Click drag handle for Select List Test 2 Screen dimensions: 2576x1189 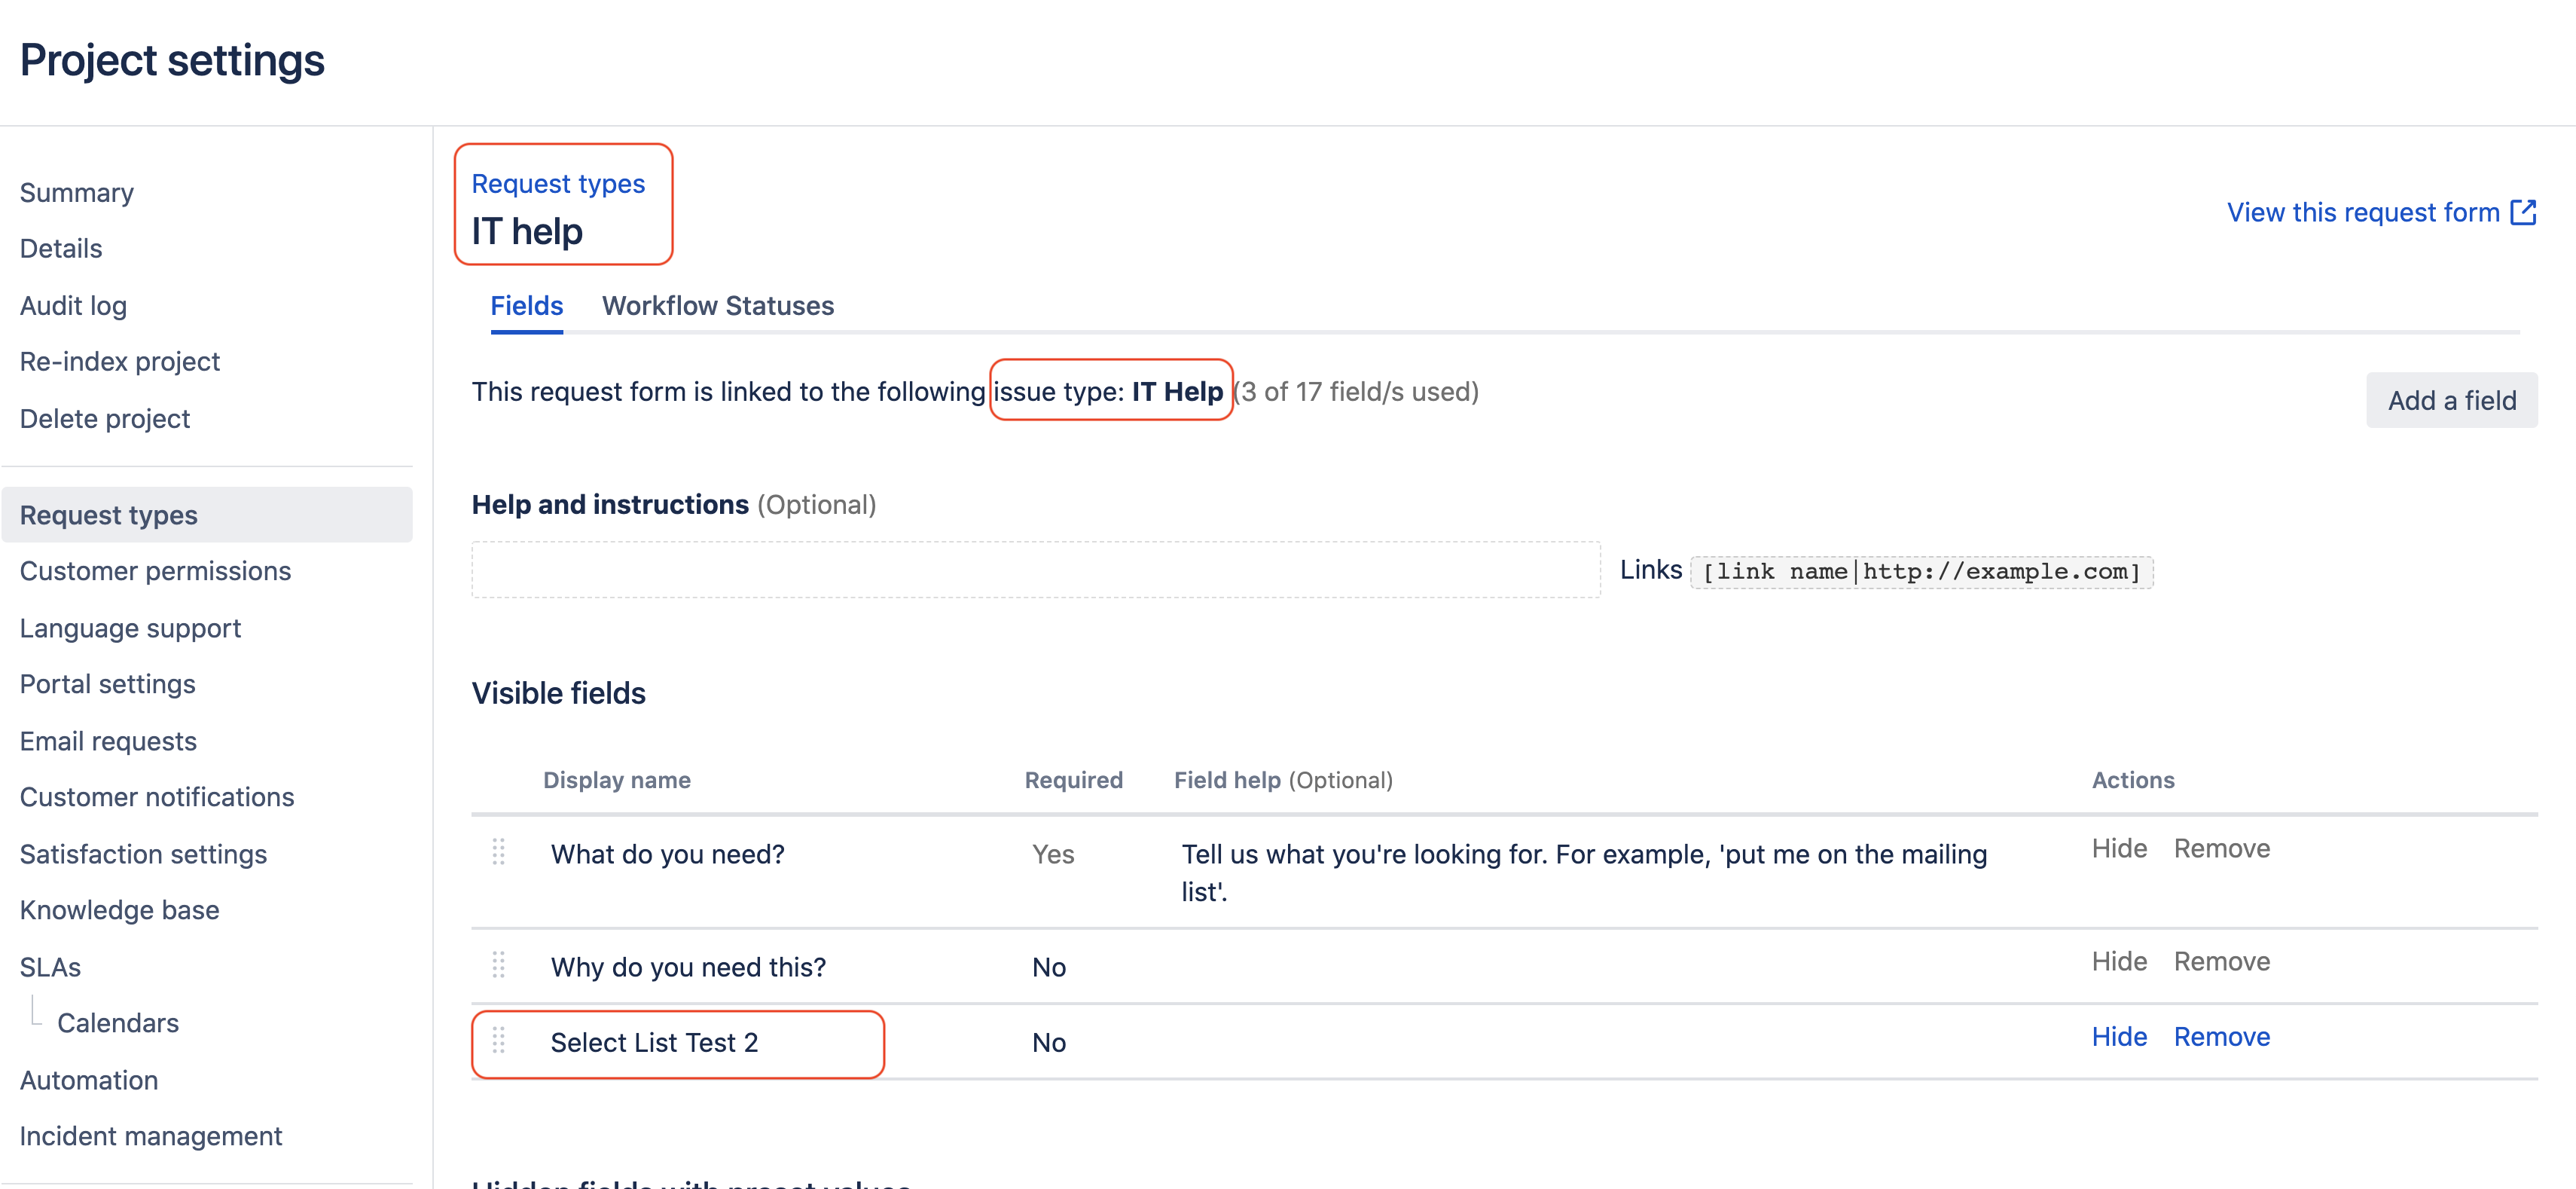click(x=498, y=1041)
